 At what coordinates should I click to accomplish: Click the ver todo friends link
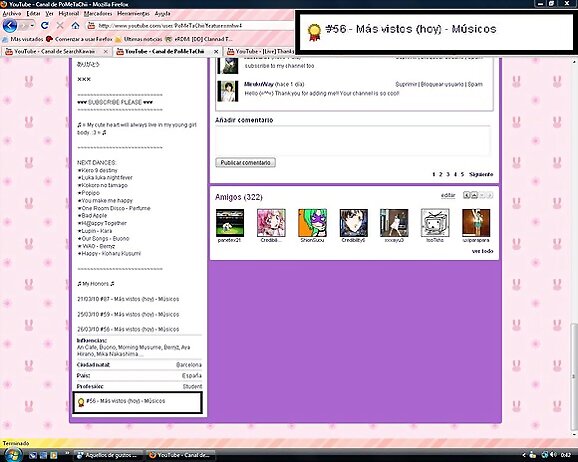pyautogui.click(x=482, y=251)
